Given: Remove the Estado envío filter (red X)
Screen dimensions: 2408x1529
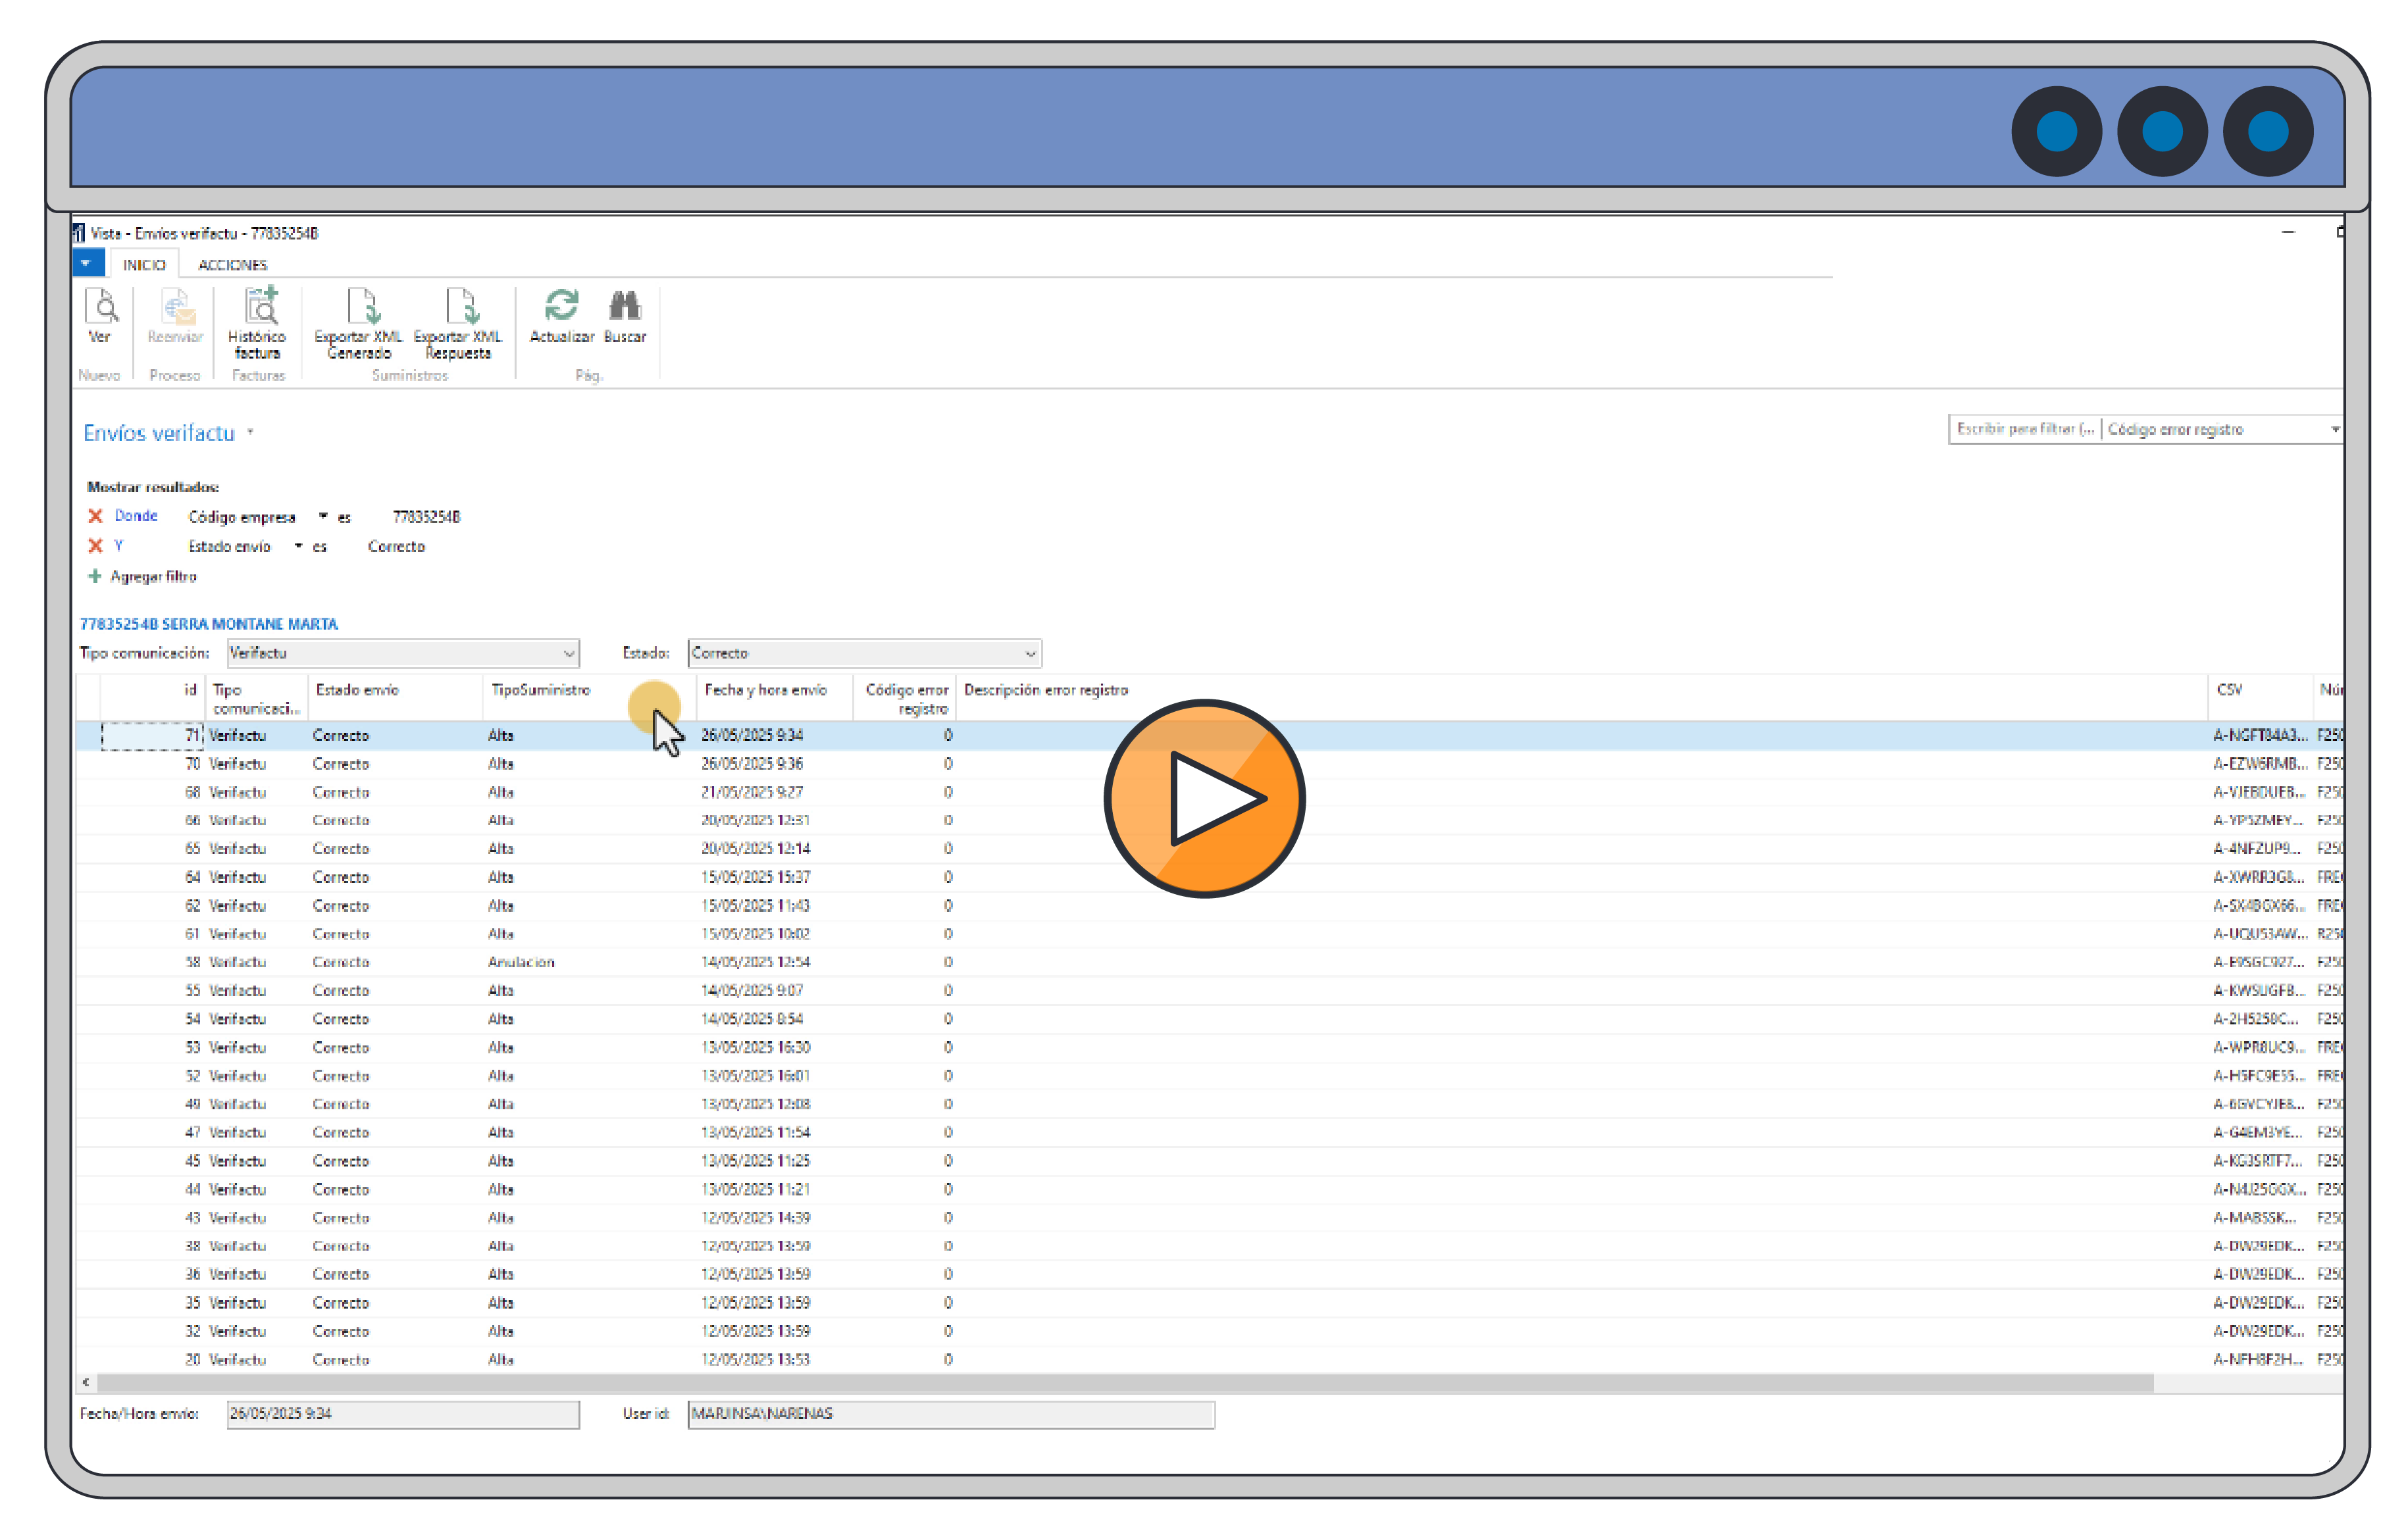Looking at the screenshot, I should pyautogui.click(x=95, y=546).
